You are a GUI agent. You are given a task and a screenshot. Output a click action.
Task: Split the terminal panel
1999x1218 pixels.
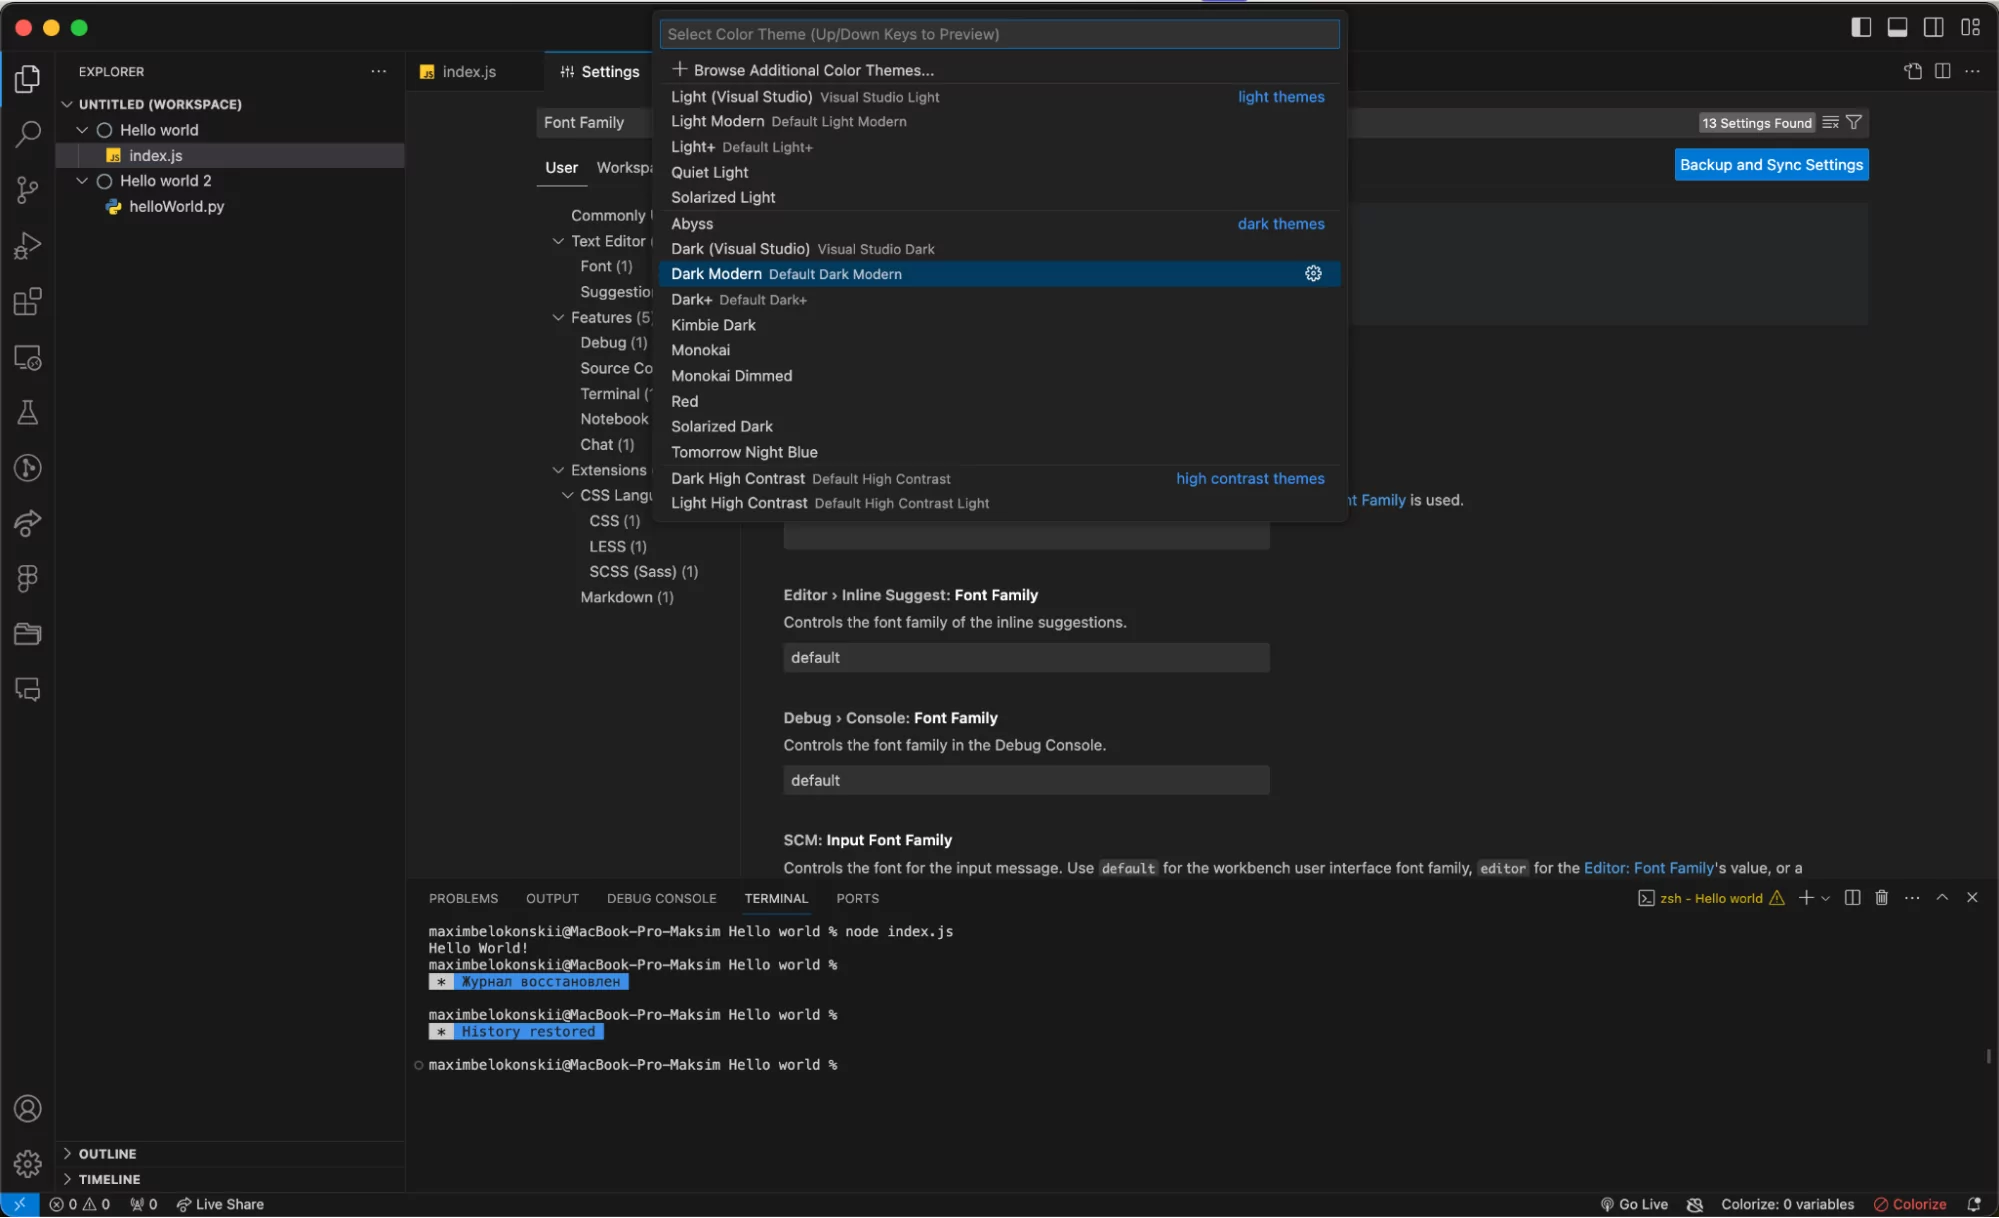(x=1852, y=898)
